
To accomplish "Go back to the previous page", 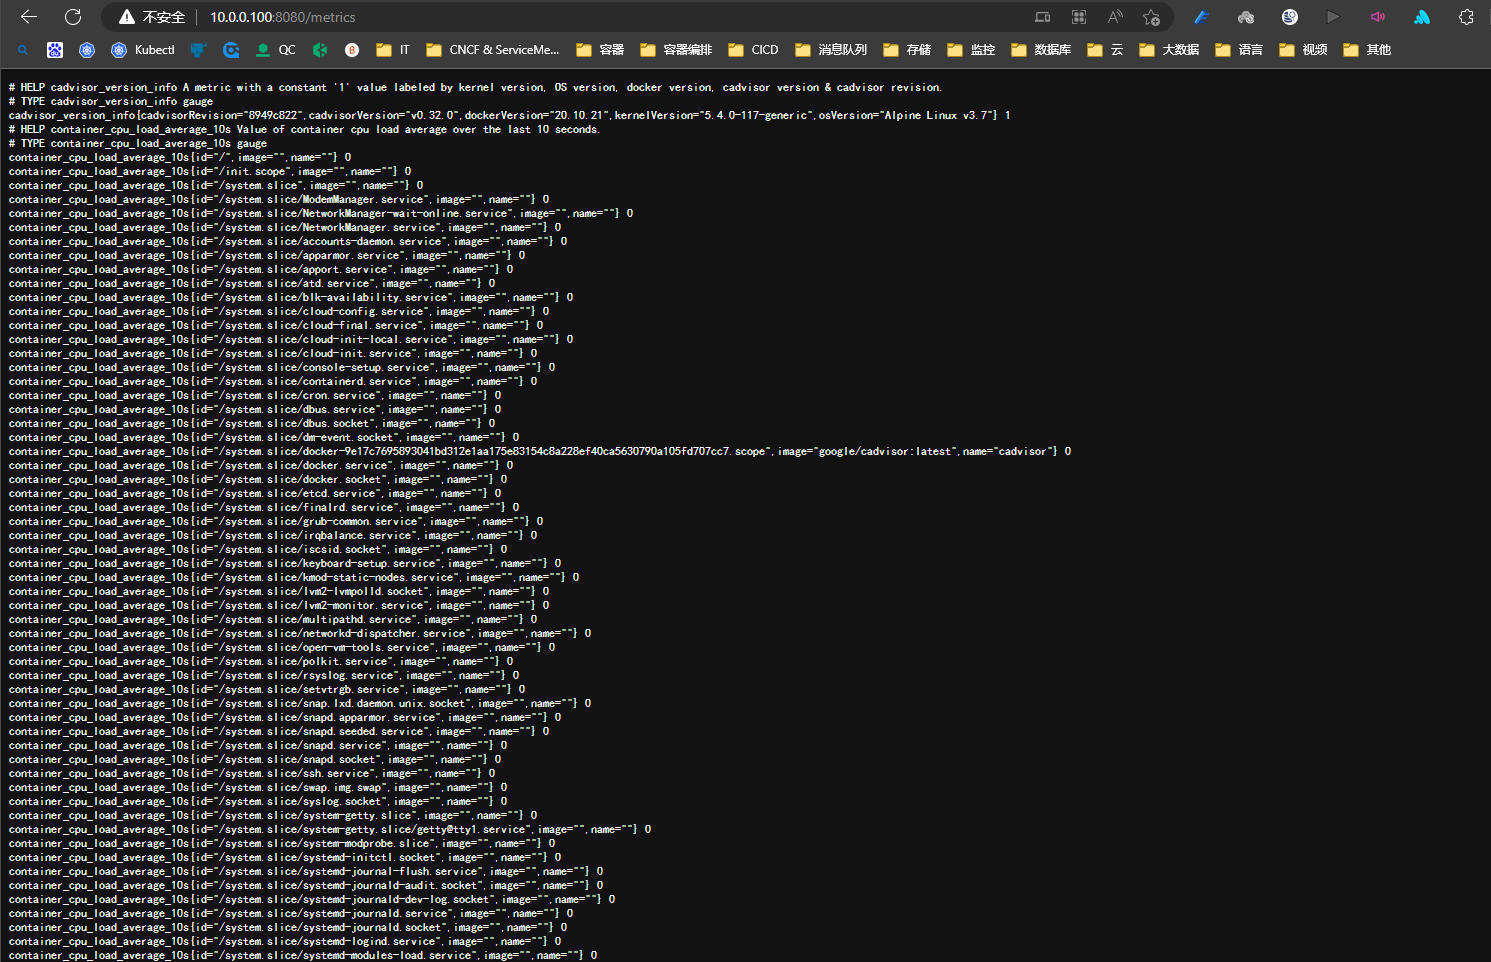I will click(29, 17).
